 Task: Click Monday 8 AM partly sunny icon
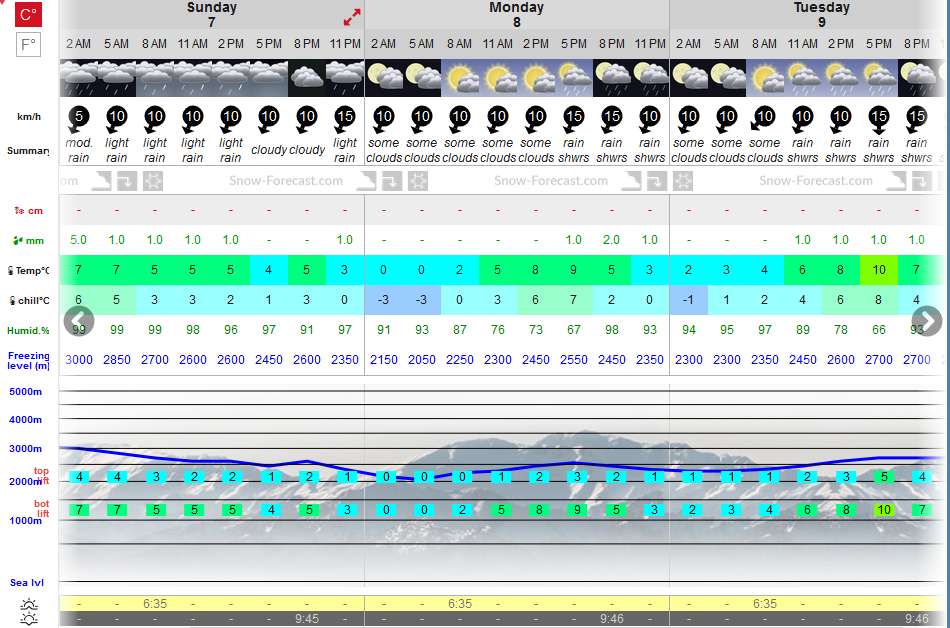pyautogui.click(x=460, y=78)
